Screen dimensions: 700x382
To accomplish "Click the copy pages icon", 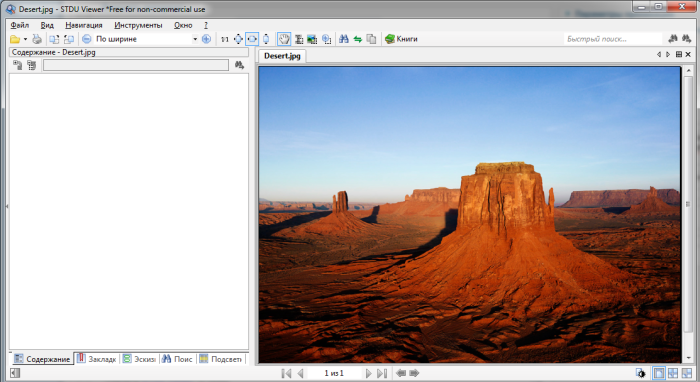I will 371,39.
